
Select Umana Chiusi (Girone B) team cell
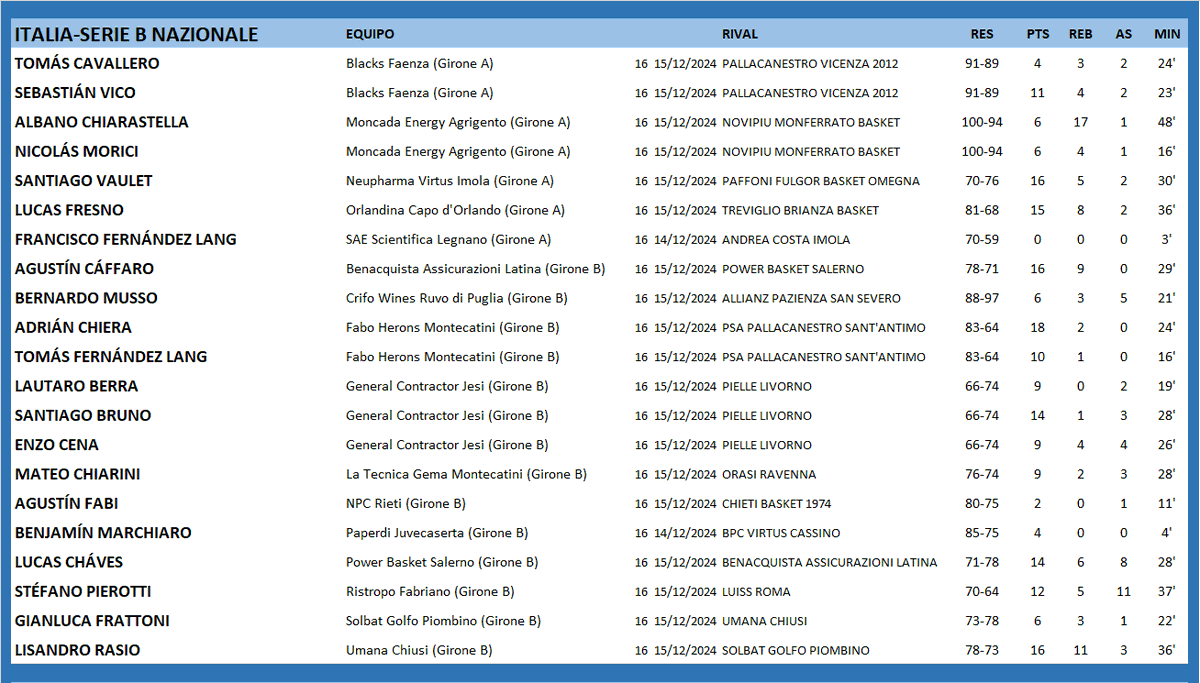click(x=419, y=650)
